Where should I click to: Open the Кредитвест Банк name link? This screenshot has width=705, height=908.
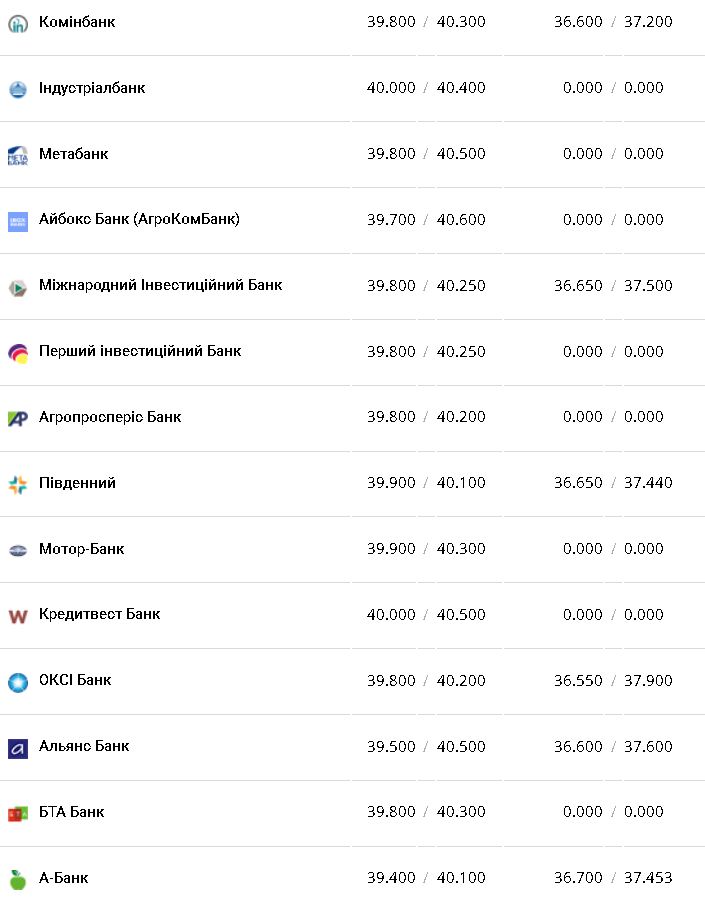[99, 614]
